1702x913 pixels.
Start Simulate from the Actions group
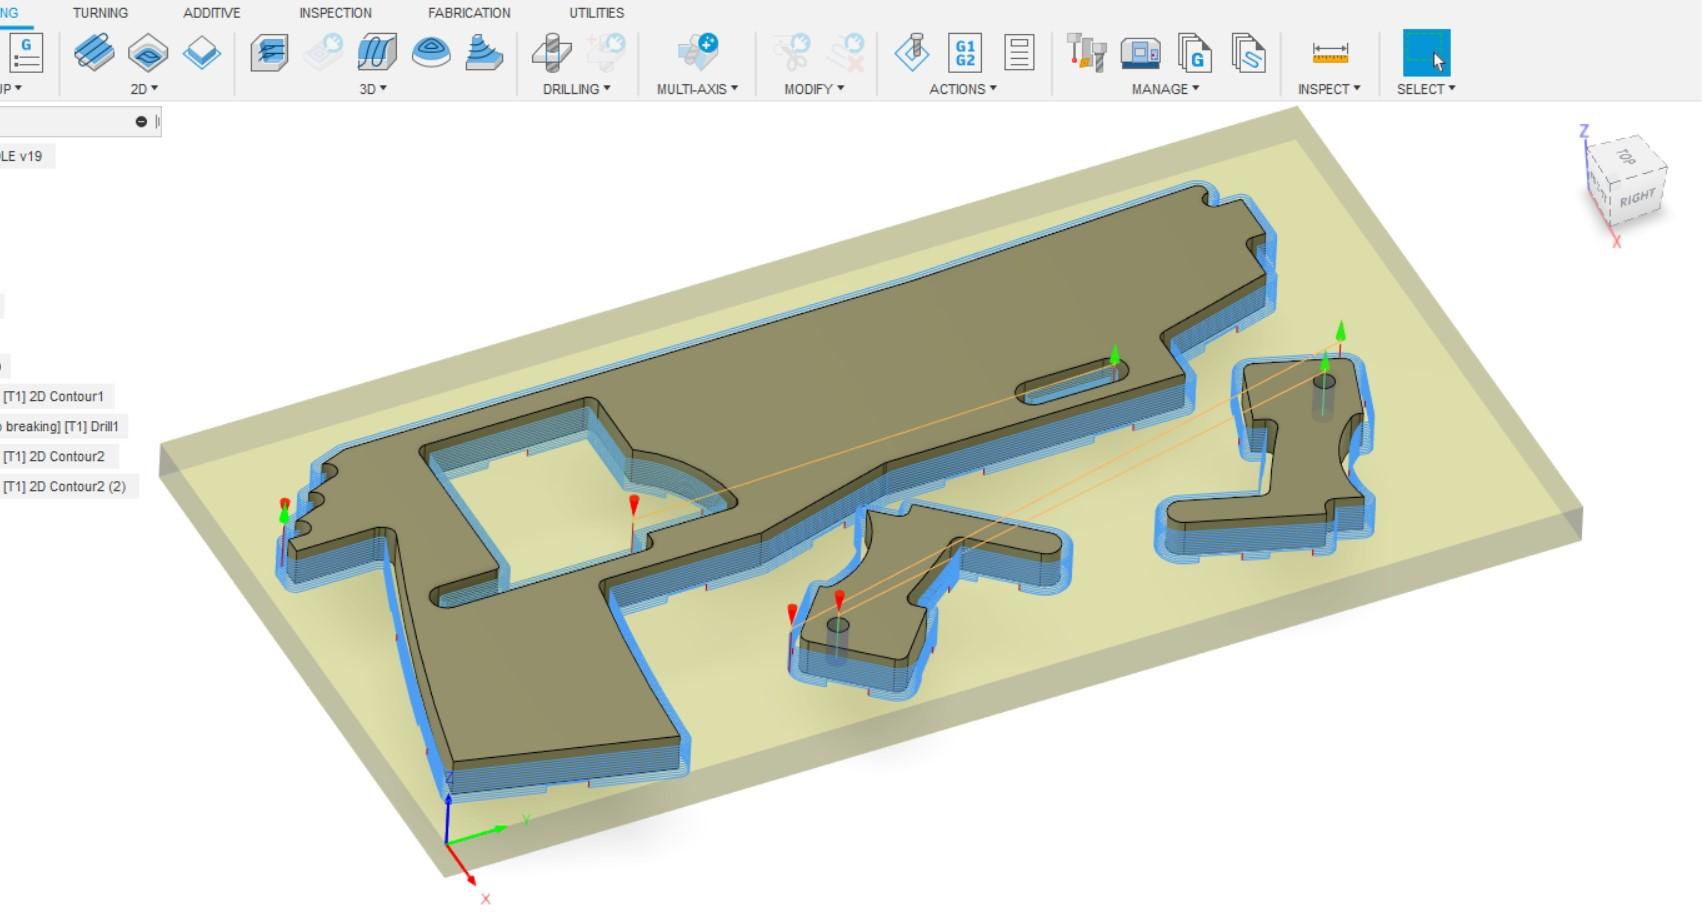pos(912,52)
